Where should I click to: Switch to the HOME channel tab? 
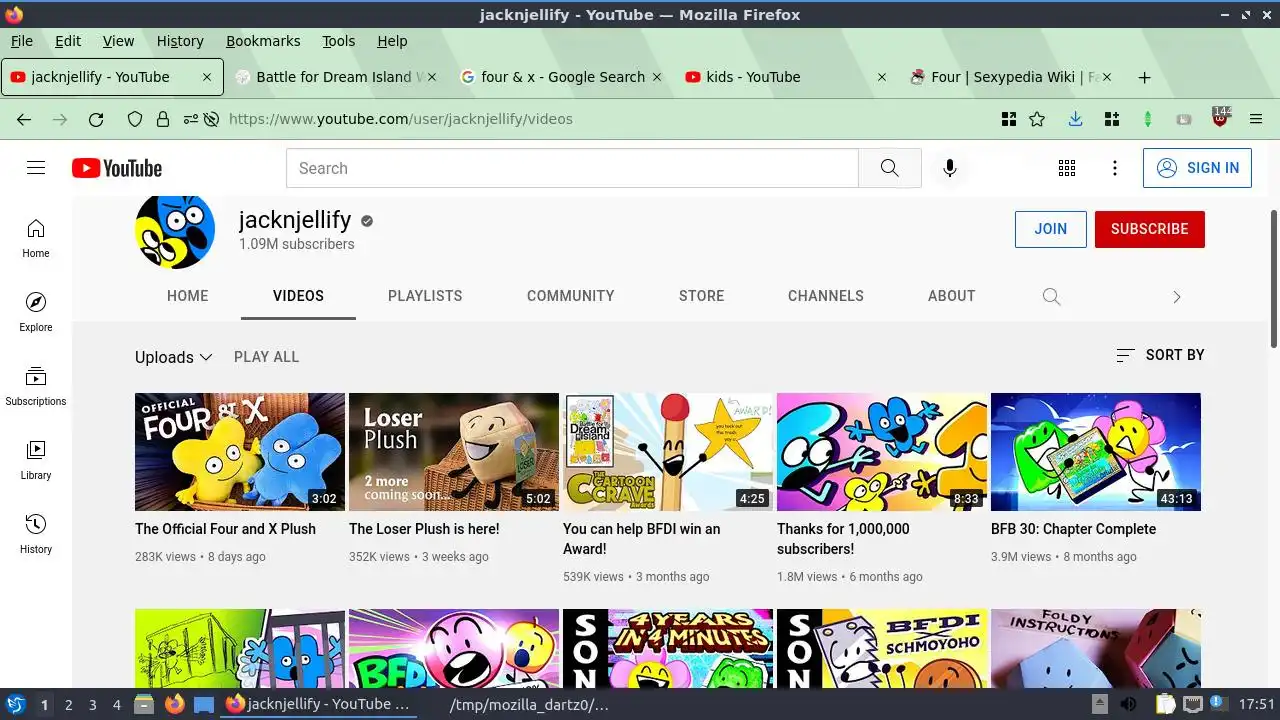point(188,296)
